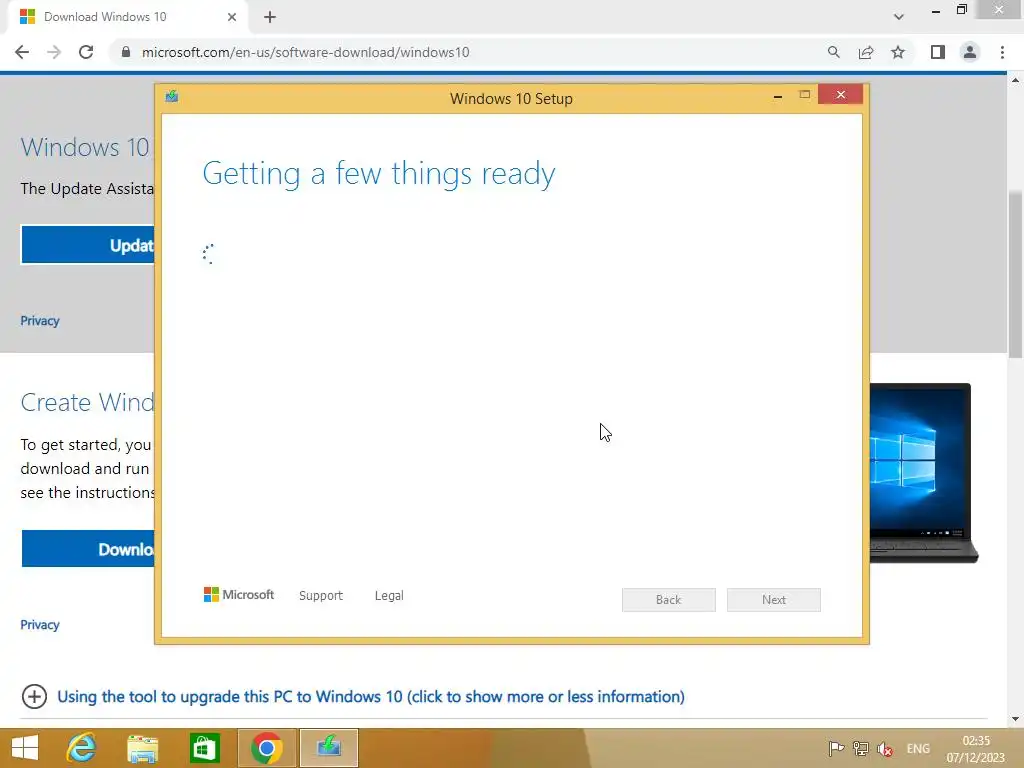Reload the Download Windows 10 page
This screenshot has width=1024, height=768.
[86, 52]
